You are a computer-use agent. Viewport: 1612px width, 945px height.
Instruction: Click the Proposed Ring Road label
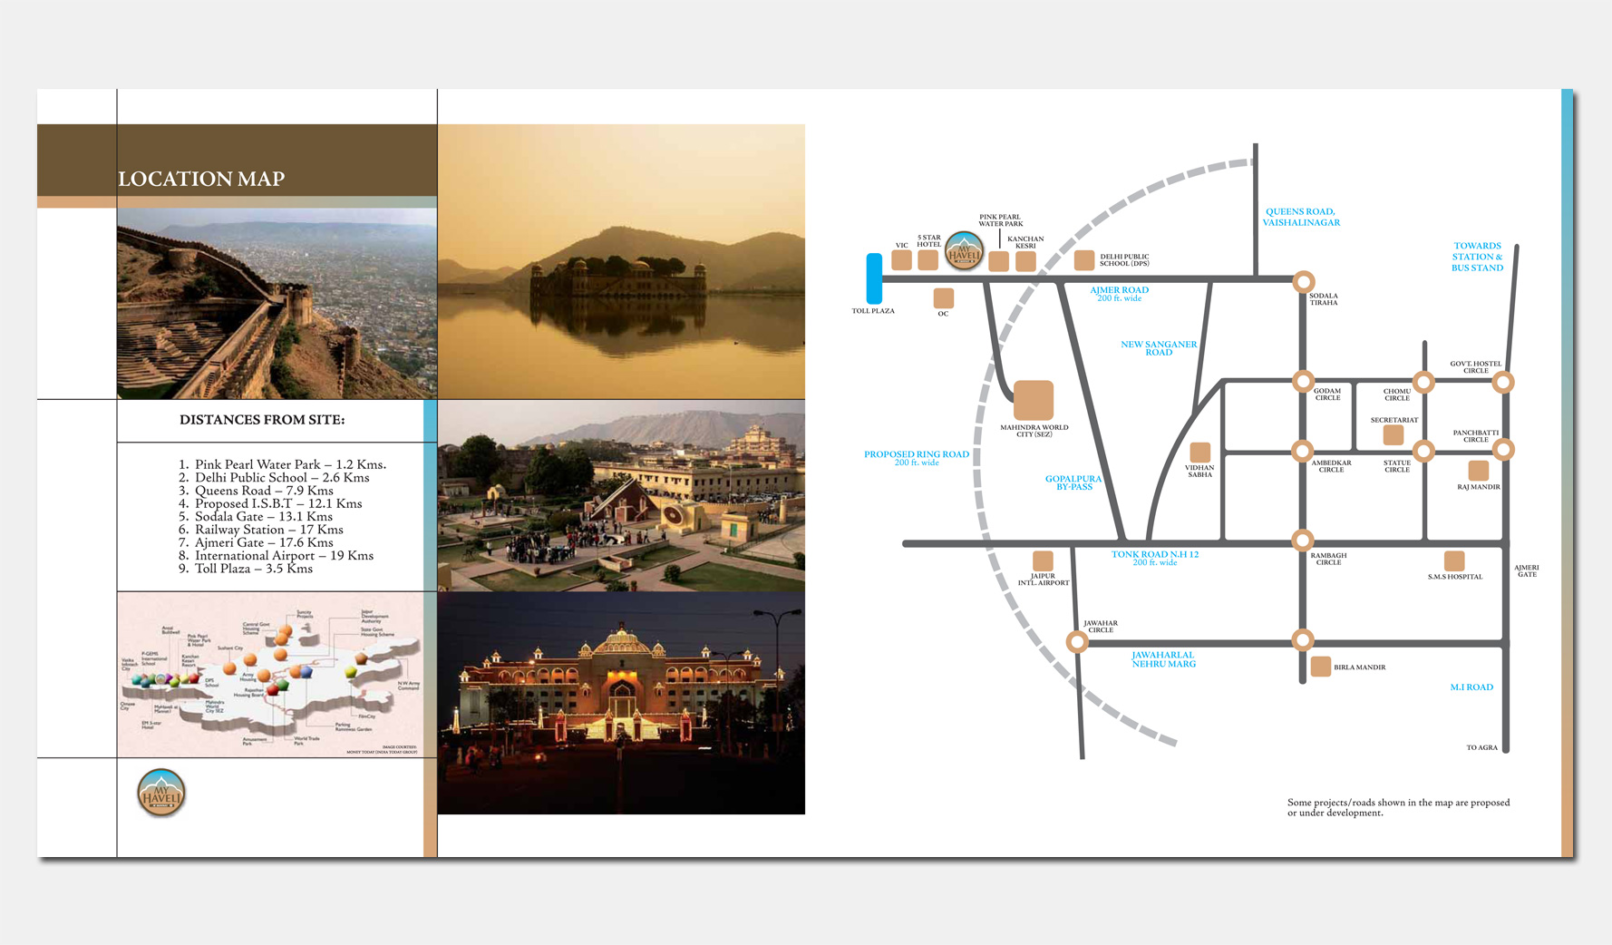(916, 455)
